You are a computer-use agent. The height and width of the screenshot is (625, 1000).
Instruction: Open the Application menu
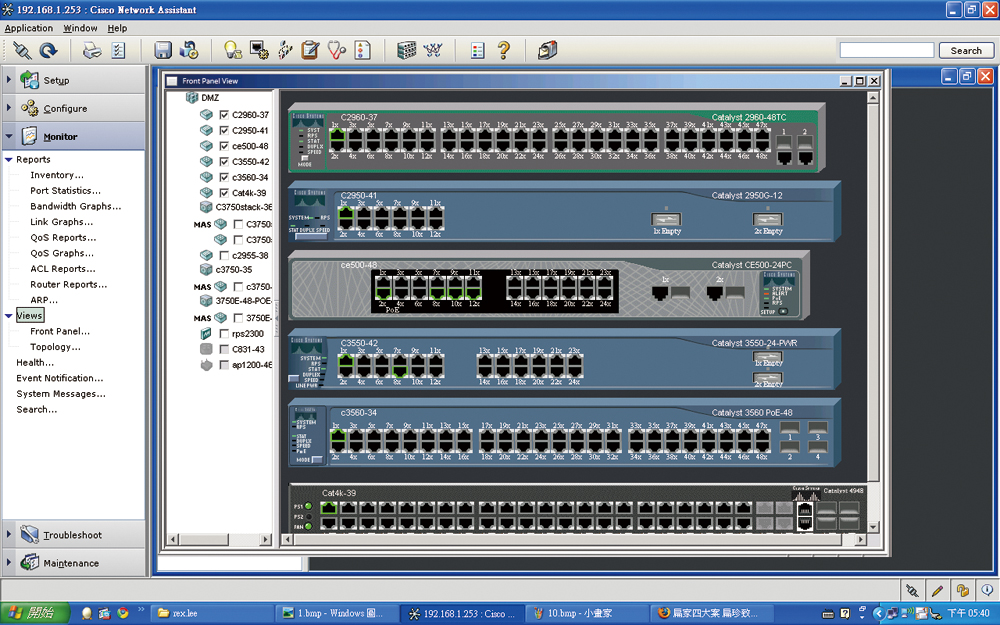[x=29, y=28]
